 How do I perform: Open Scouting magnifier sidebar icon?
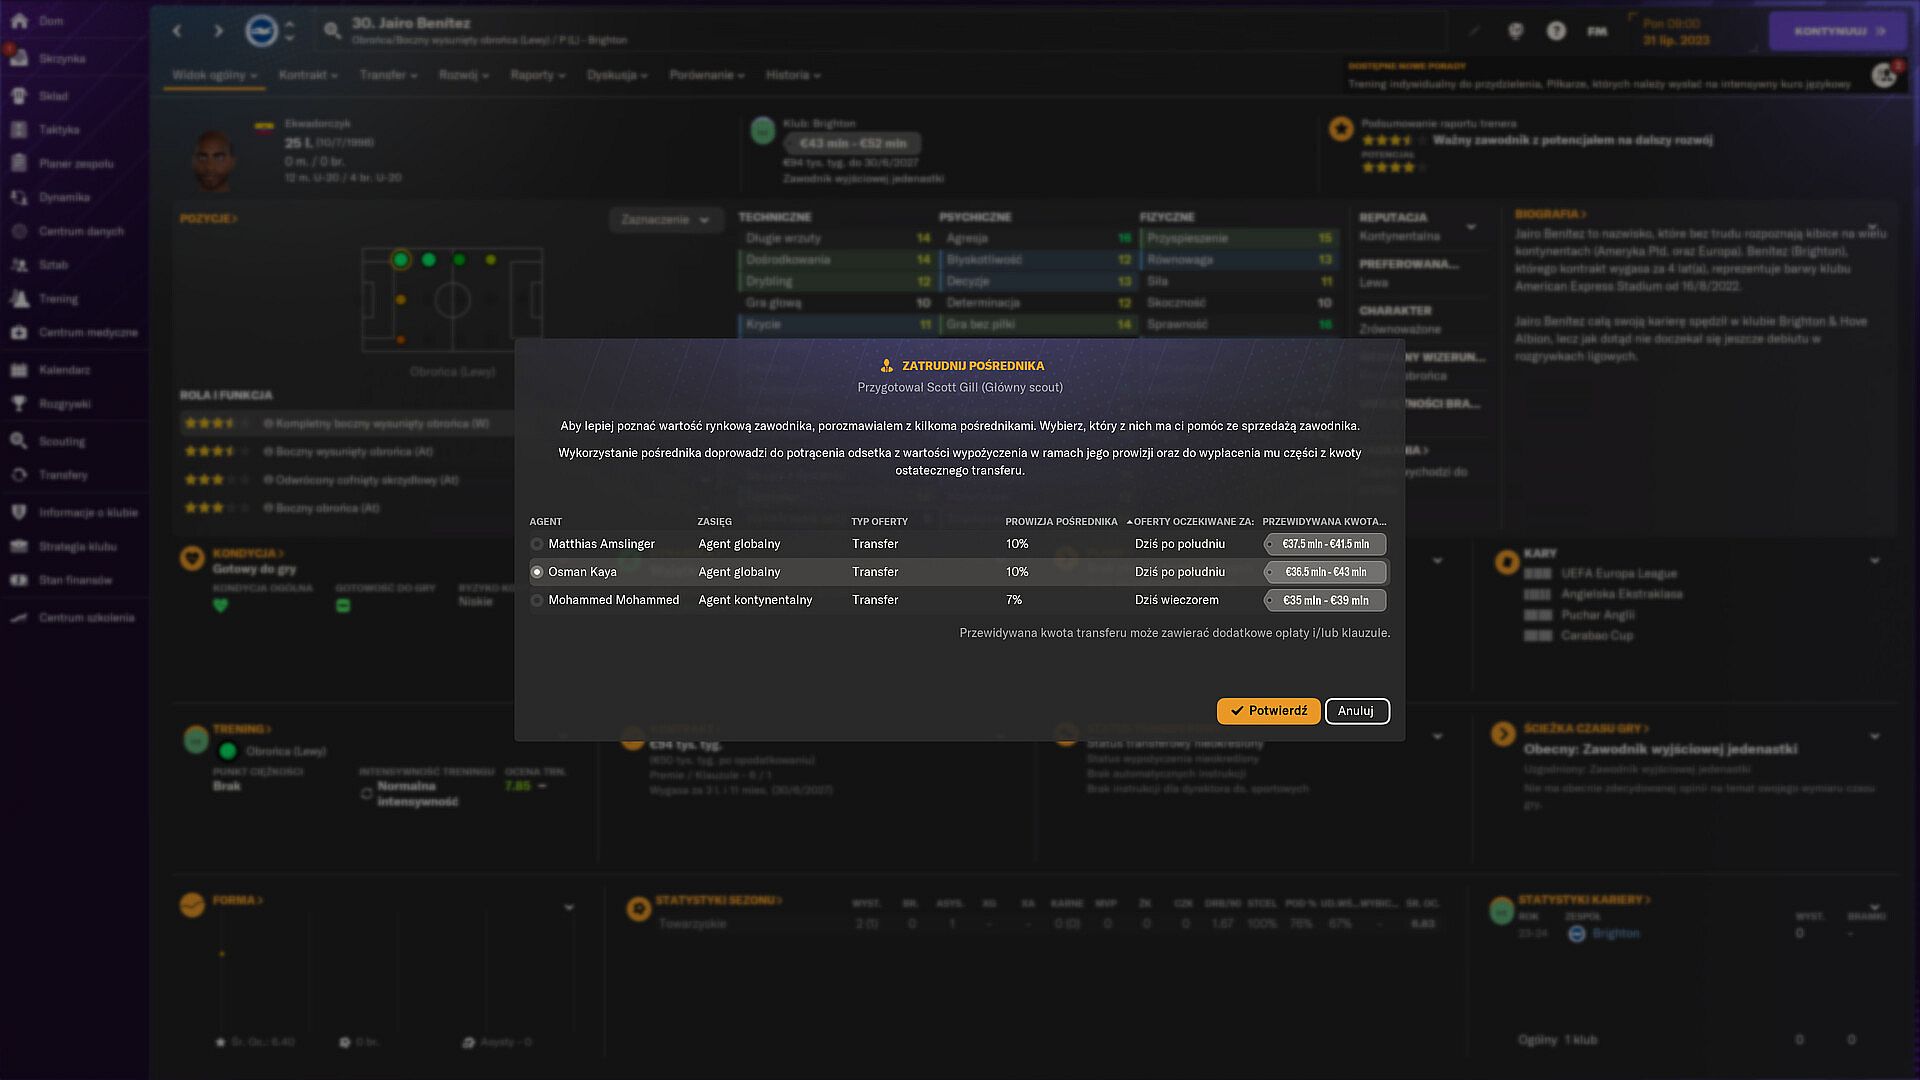(x=19, y=441)
